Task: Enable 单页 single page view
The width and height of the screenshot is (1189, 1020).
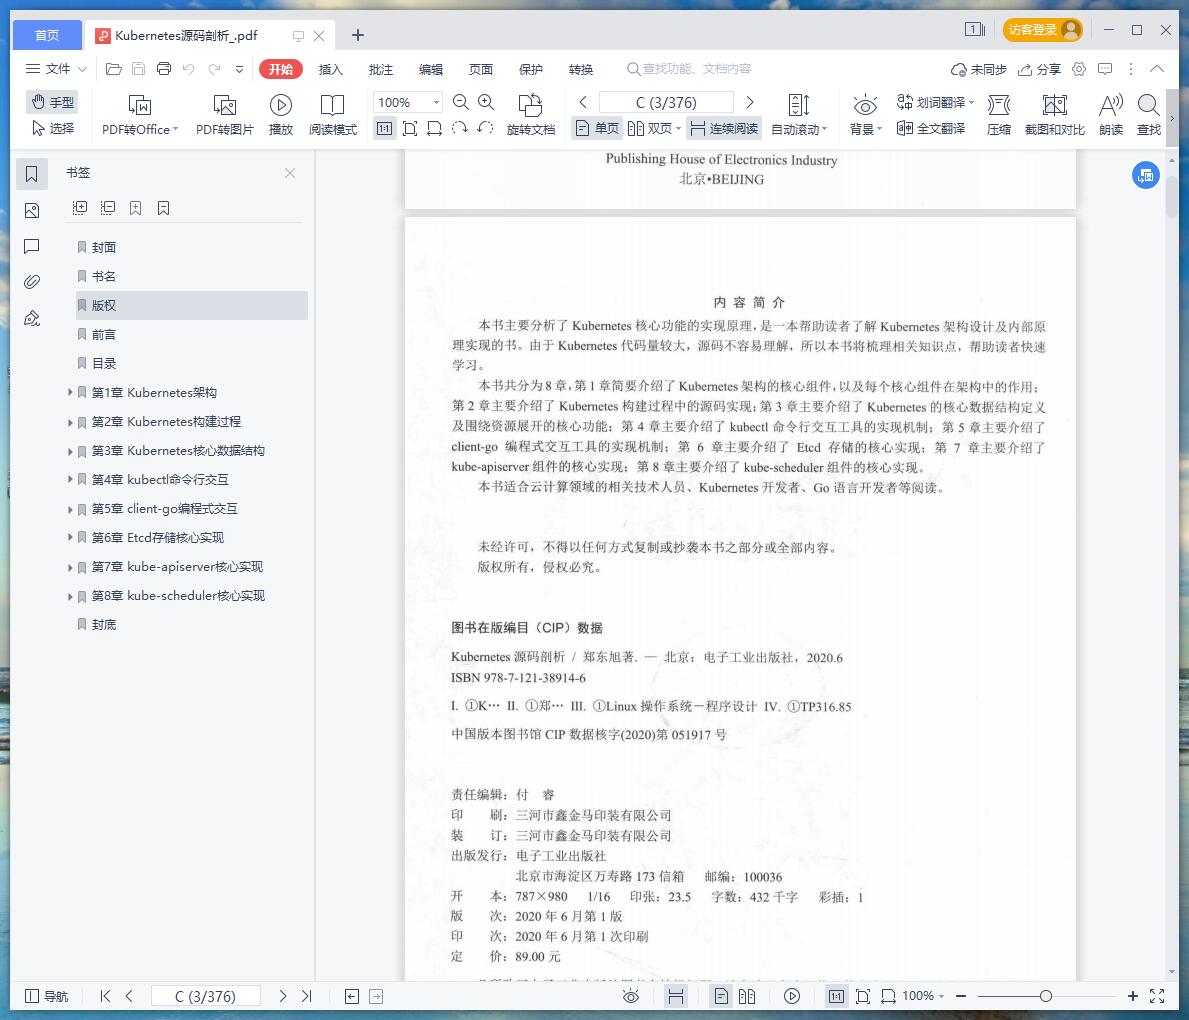Action: [597, 128]
